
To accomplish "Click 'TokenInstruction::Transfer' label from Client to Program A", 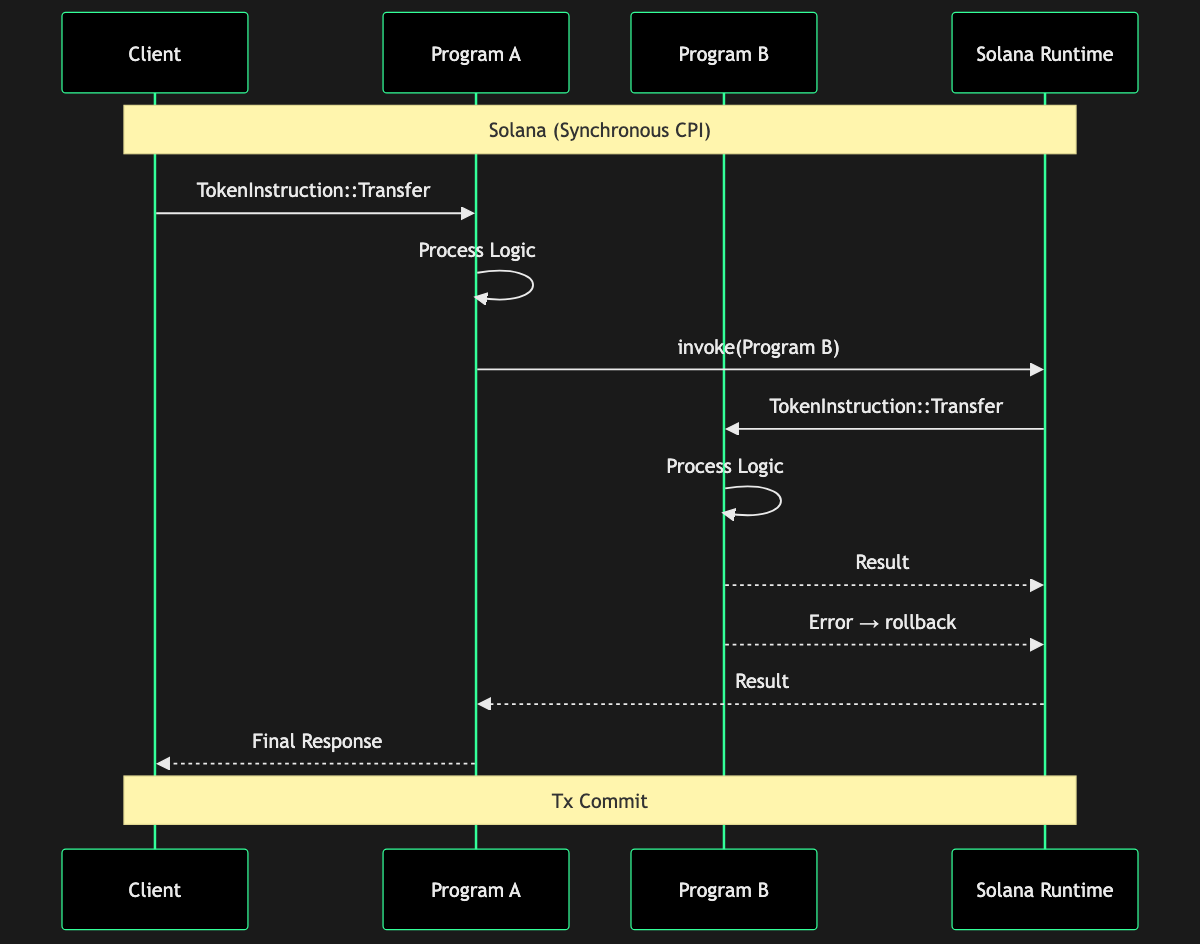I will [x=314, y=190].
